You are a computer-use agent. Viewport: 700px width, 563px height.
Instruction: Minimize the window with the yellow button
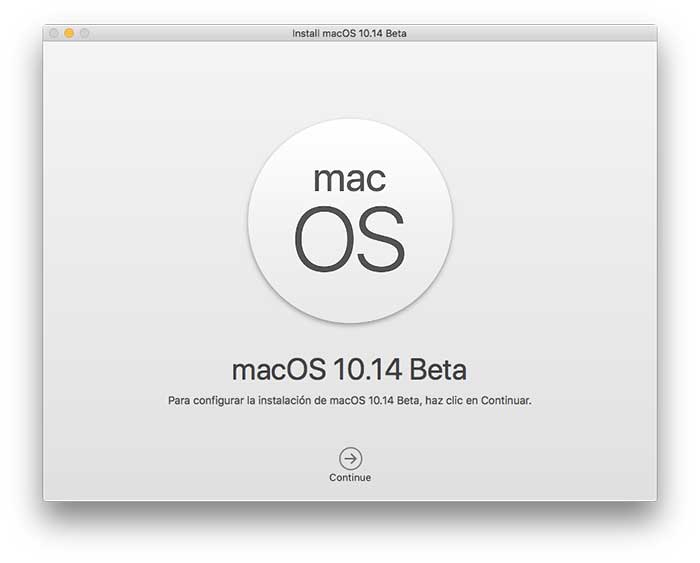click(69, 33)
